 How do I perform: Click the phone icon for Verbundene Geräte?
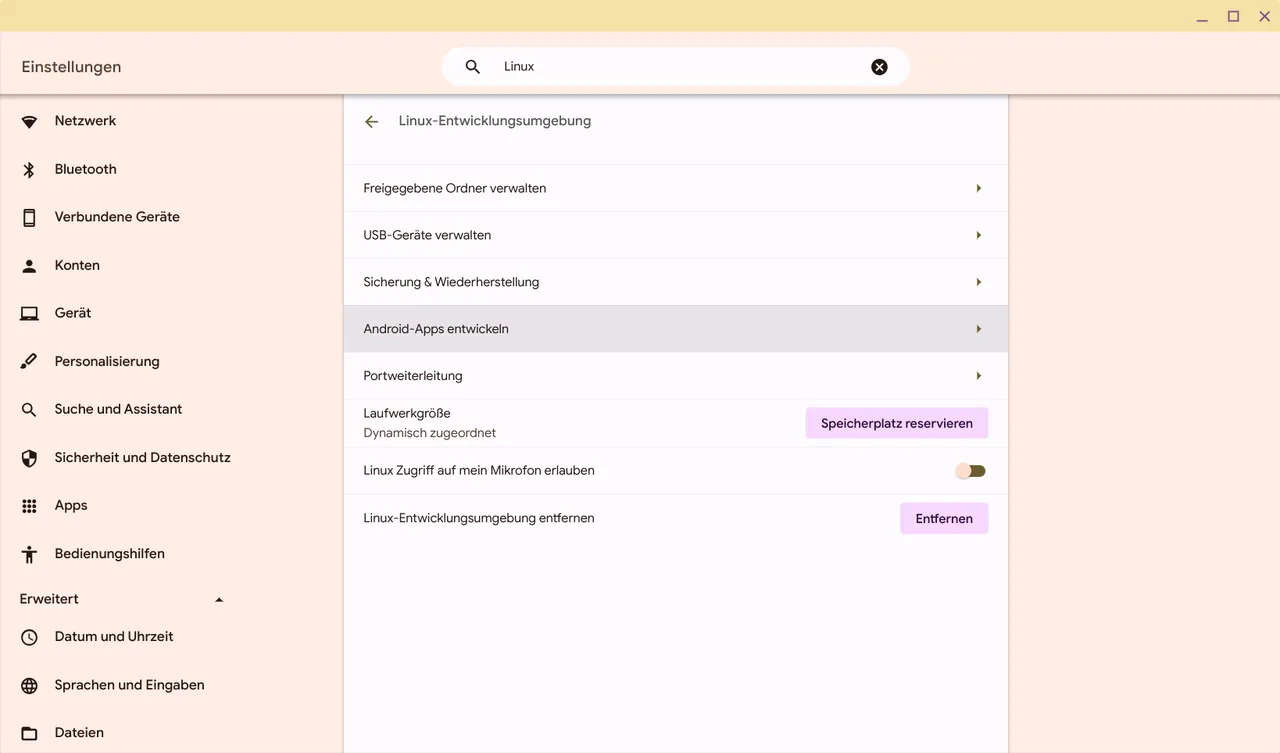point(29,217)
